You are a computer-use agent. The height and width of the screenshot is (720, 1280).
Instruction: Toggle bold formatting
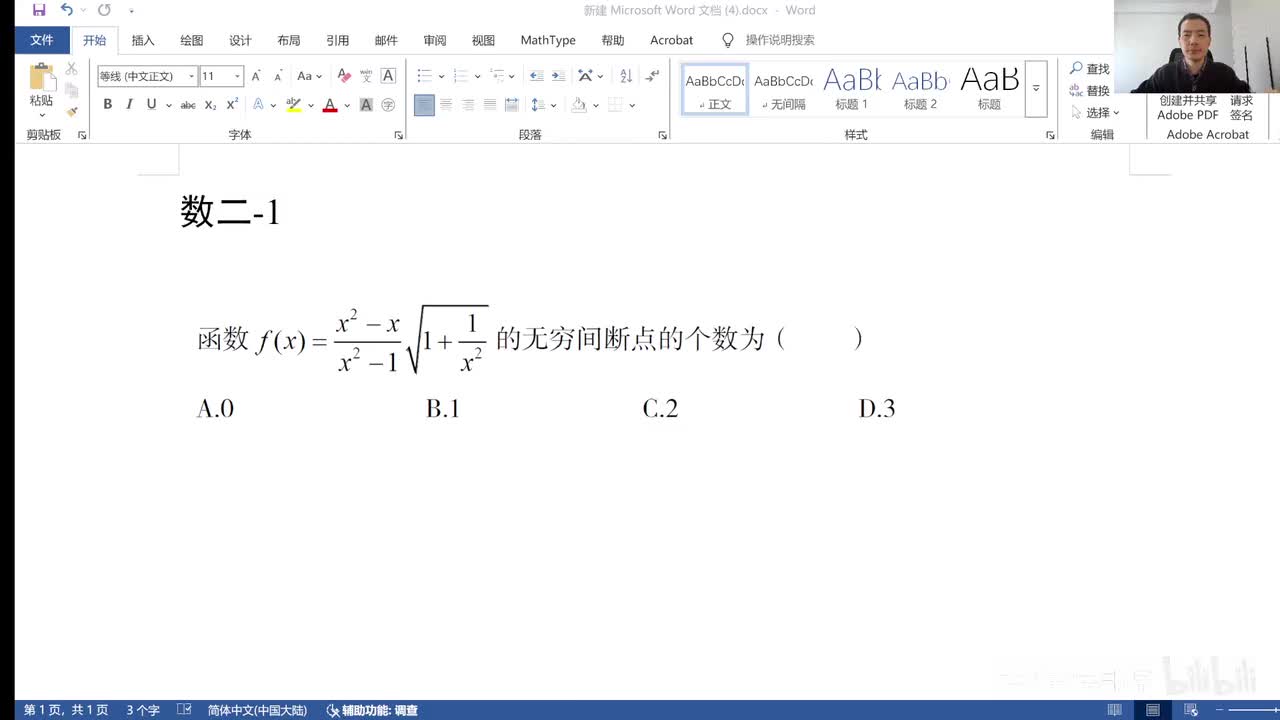107,105
